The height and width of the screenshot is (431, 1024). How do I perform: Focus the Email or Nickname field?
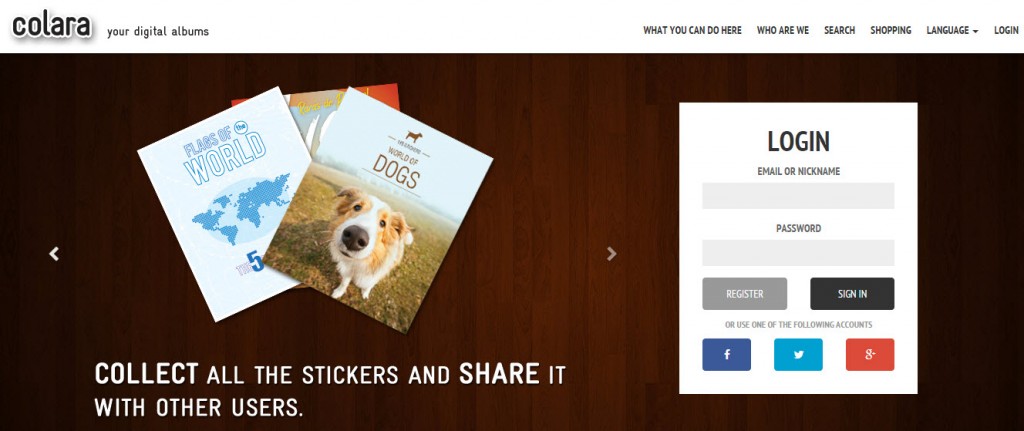click(798, 196)
